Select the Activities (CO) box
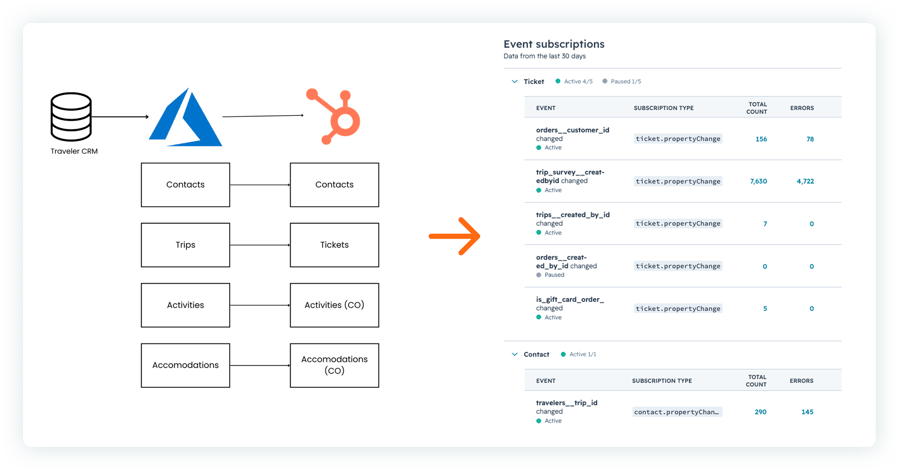 (335, 305)
